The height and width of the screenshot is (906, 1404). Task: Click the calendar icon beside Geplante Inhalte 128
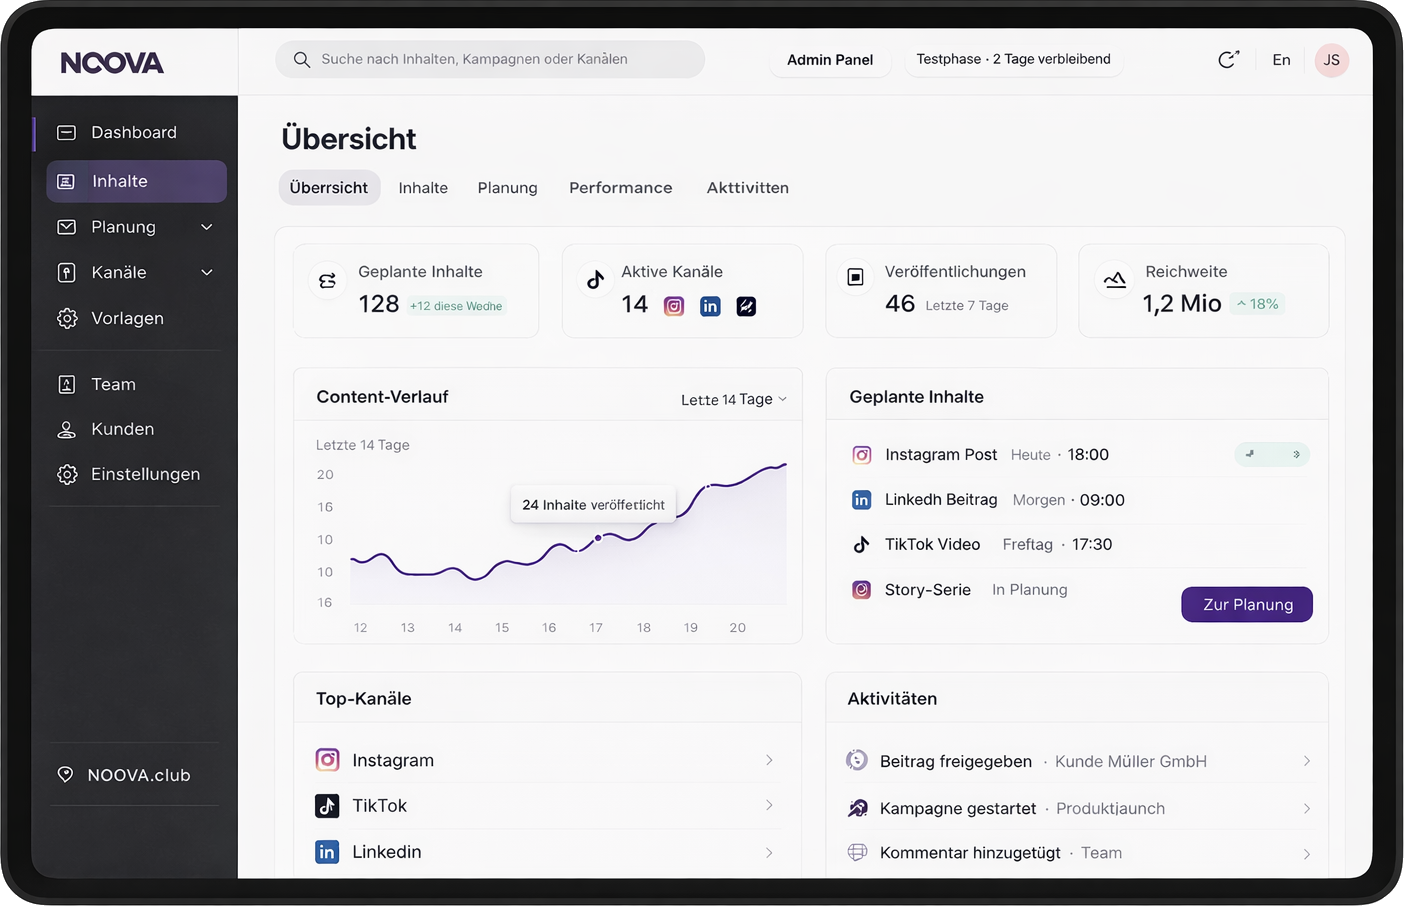pyautogui.click(x=327, y=279)
